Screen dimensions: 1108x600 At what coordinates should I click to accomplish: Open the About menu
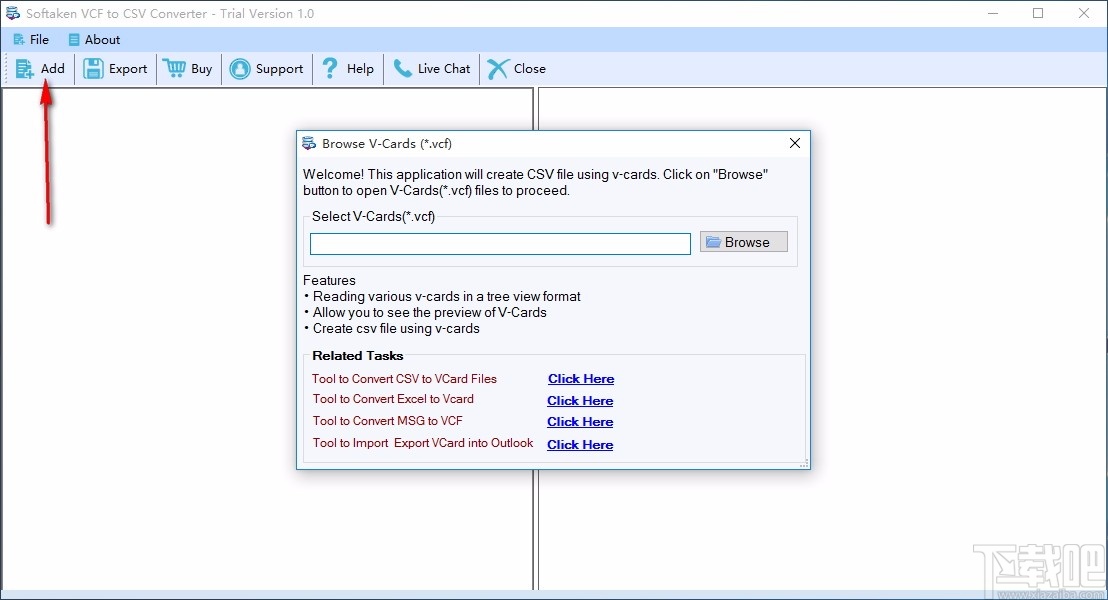click(94, 39)
